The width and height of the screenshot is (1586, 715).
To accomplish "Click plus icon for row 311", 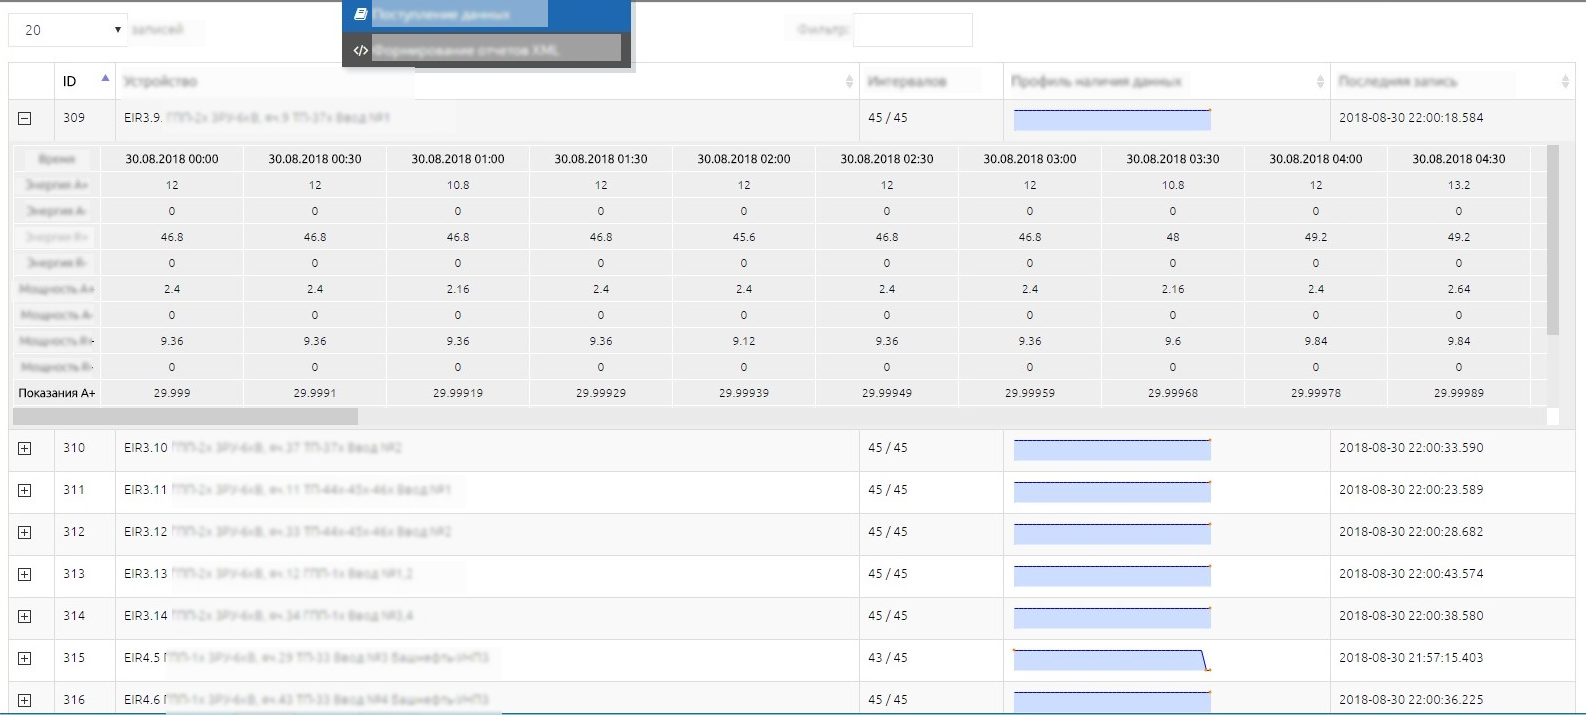I will point(25,490).
